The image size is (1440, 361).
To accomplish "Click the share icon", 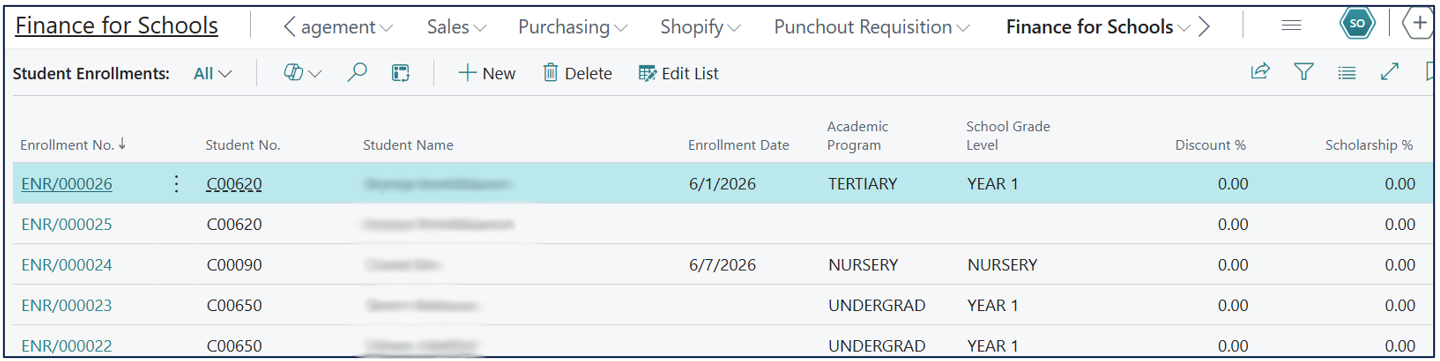I will click(1260, 72).
